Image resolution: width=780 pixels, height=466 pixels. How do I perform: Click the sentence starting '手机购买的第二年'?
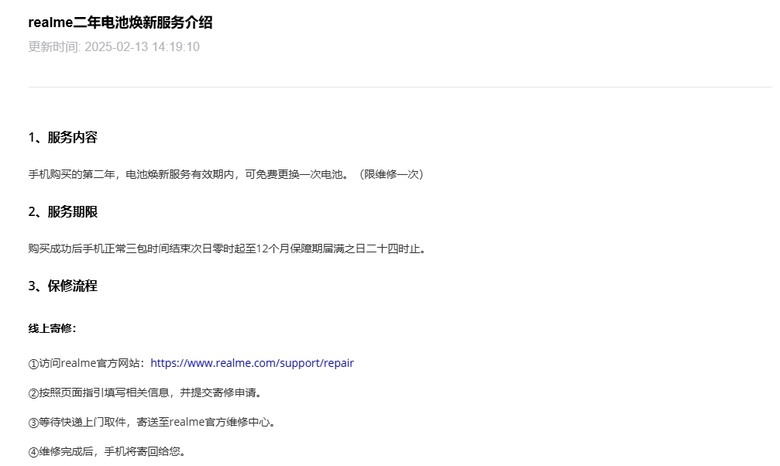226,174
